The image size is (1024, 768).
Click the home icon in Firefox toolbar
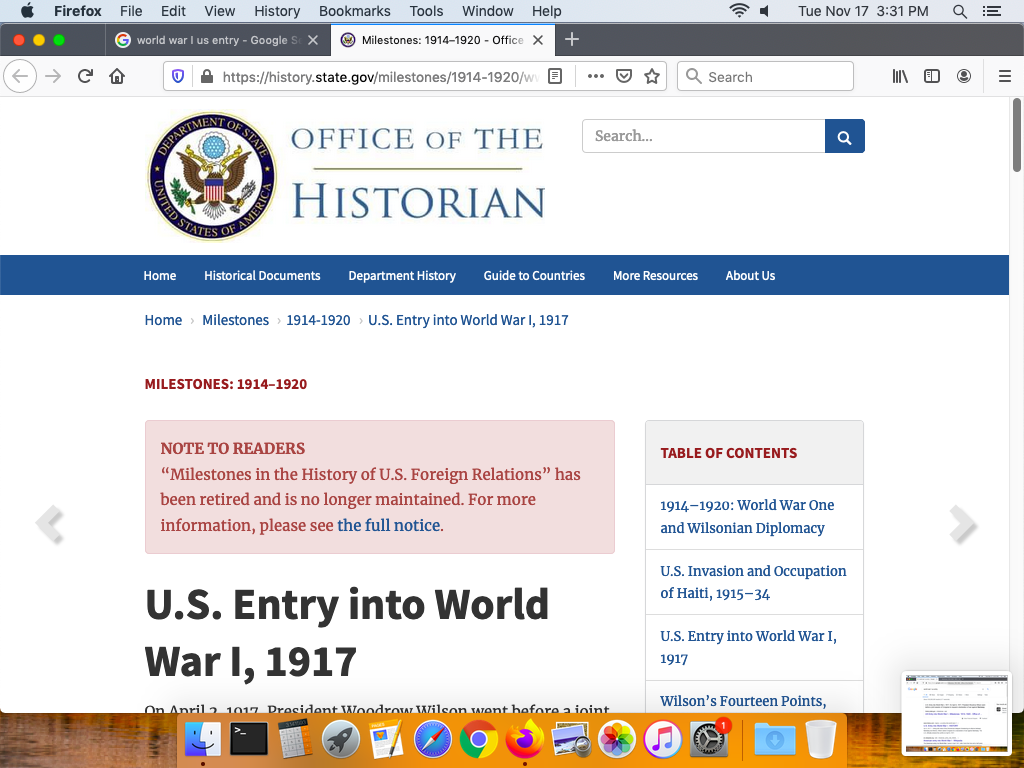tap(117, 77)
